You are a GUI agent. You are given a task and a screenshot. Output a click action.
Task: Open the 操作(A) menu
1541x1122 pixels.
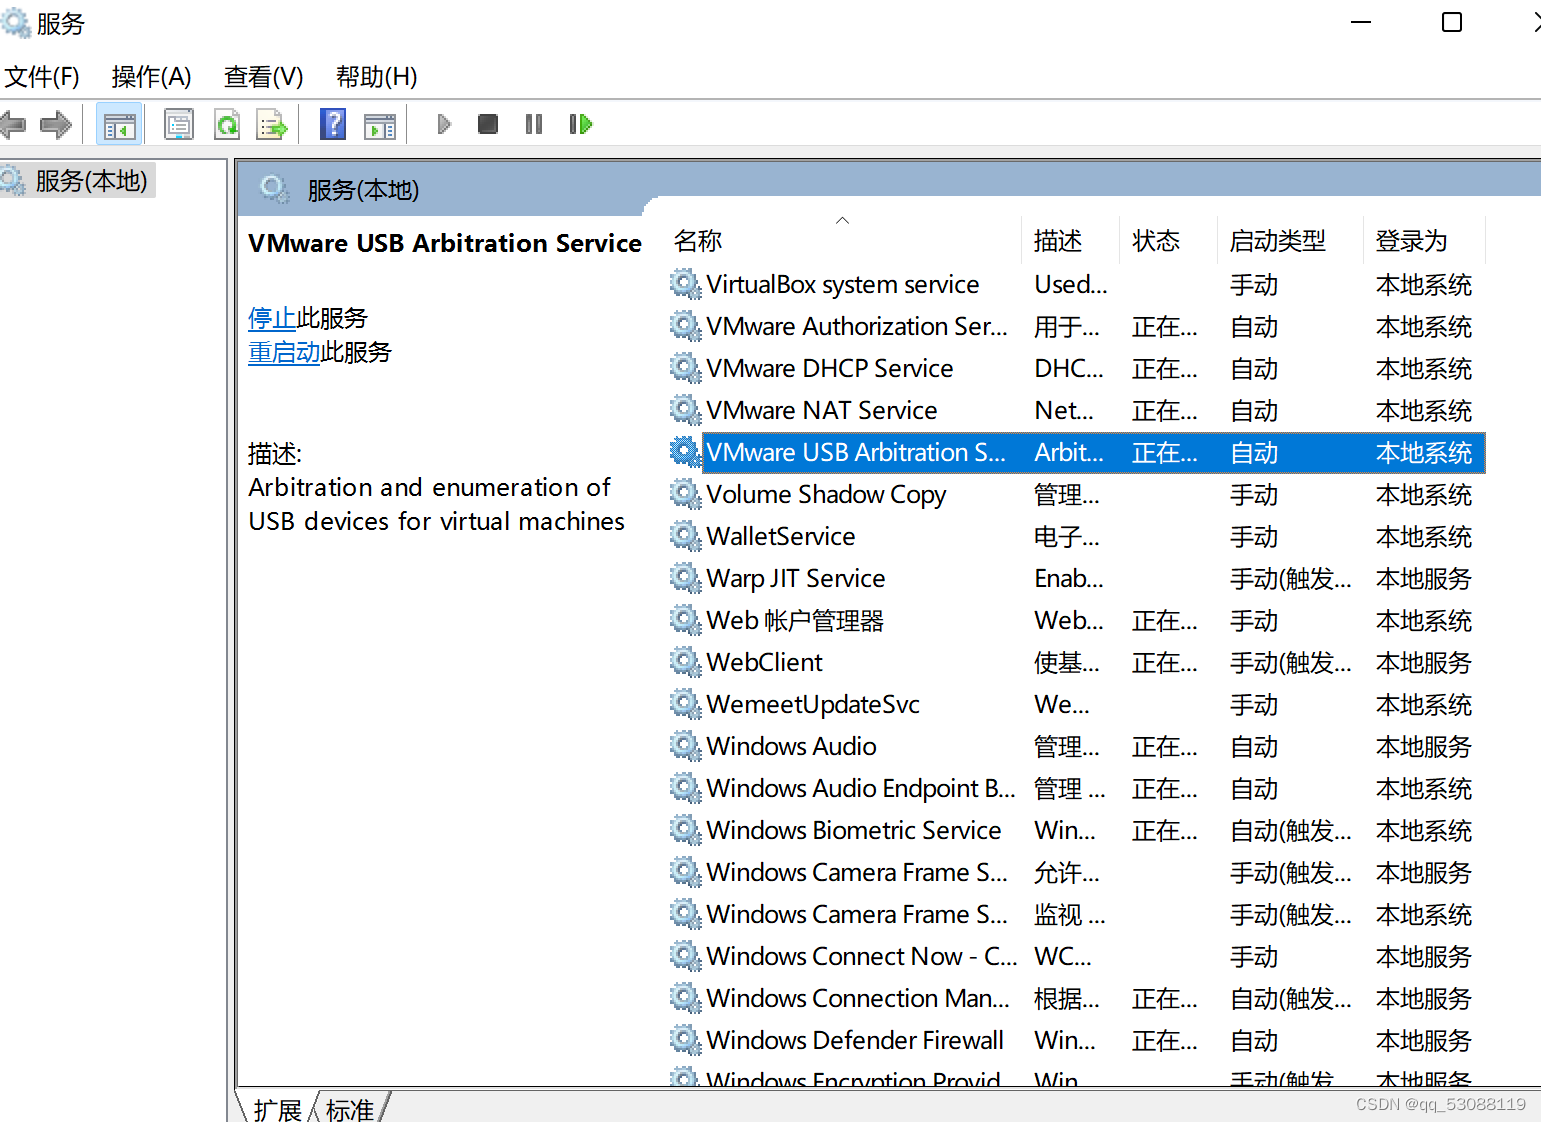pyautogui.click(x=151, y=77)
